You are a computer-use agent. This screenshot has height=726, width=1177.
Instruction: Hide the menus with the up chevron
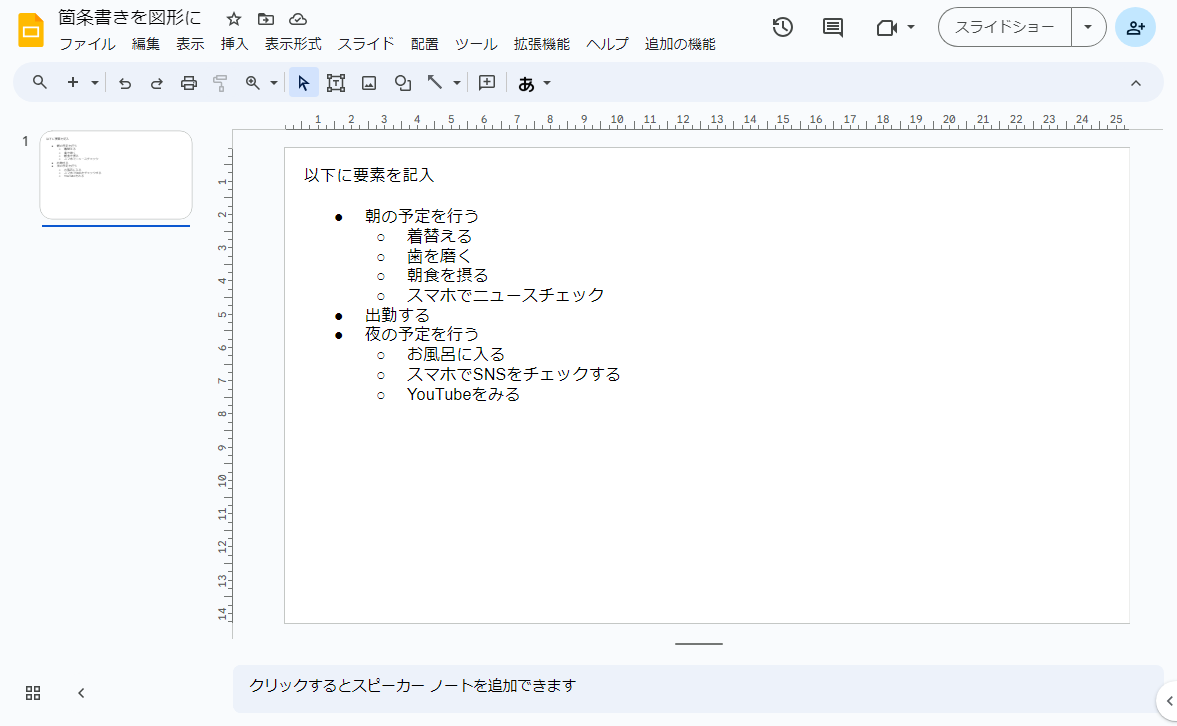click(x=1136, y=83)
